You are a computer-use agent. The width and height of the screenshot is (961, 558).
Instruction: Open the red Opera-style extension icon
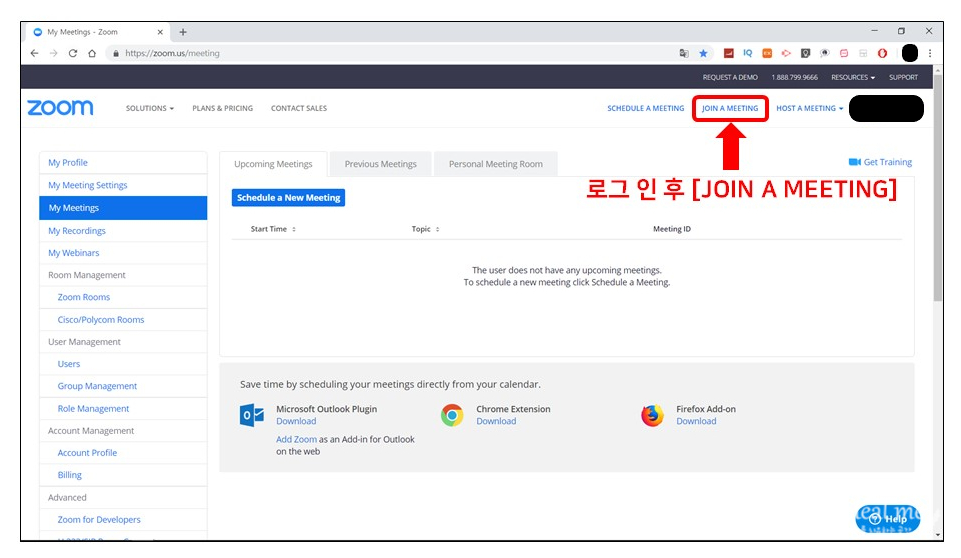[883, 53]
